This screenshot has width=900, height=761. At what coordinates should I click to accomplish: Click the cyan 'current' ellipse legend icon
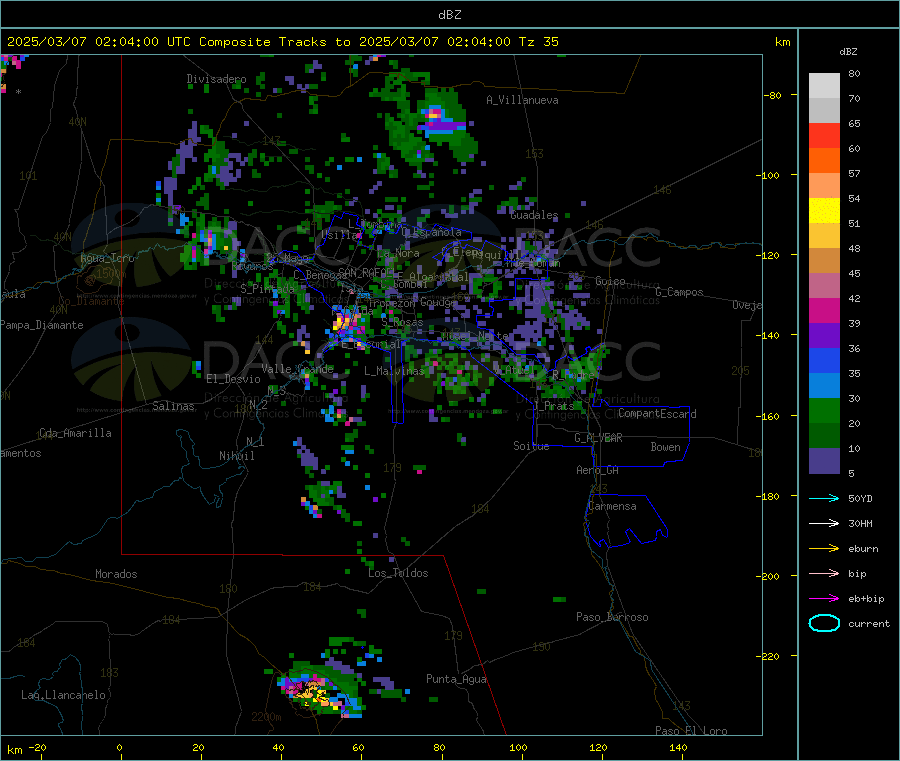(x=824, y=623)
